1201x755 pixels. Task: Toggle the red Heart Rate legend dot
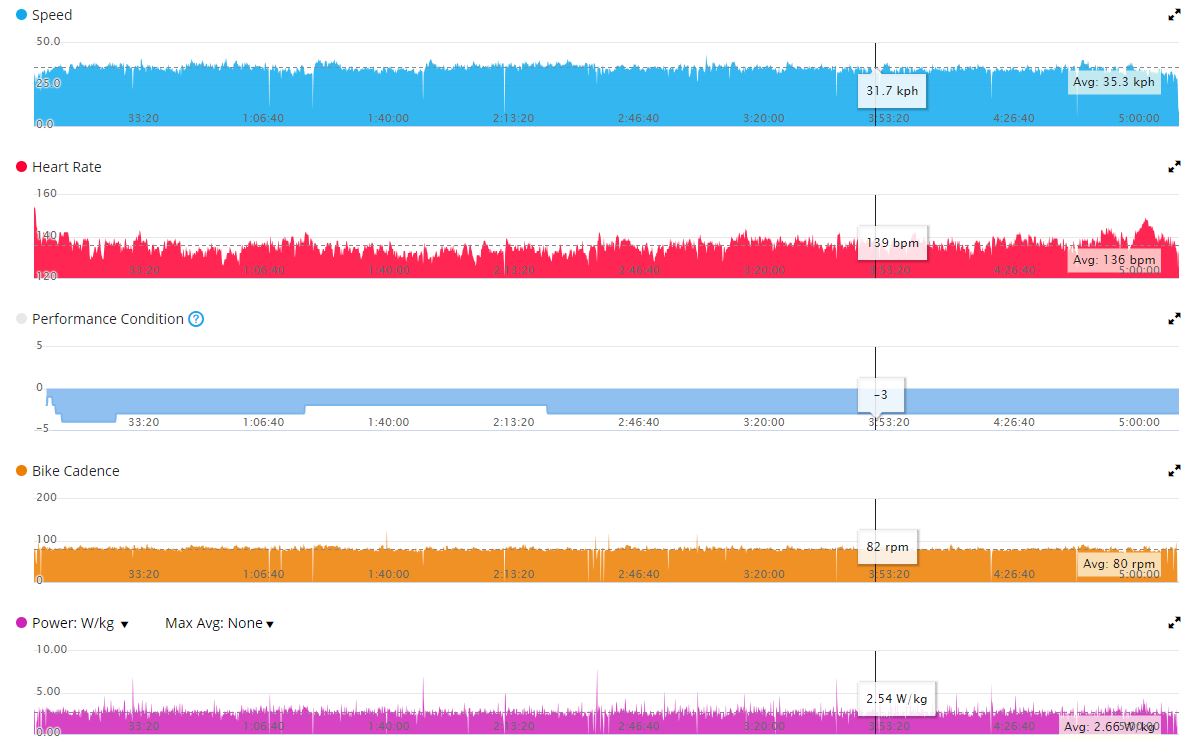[x=22, y=167]
